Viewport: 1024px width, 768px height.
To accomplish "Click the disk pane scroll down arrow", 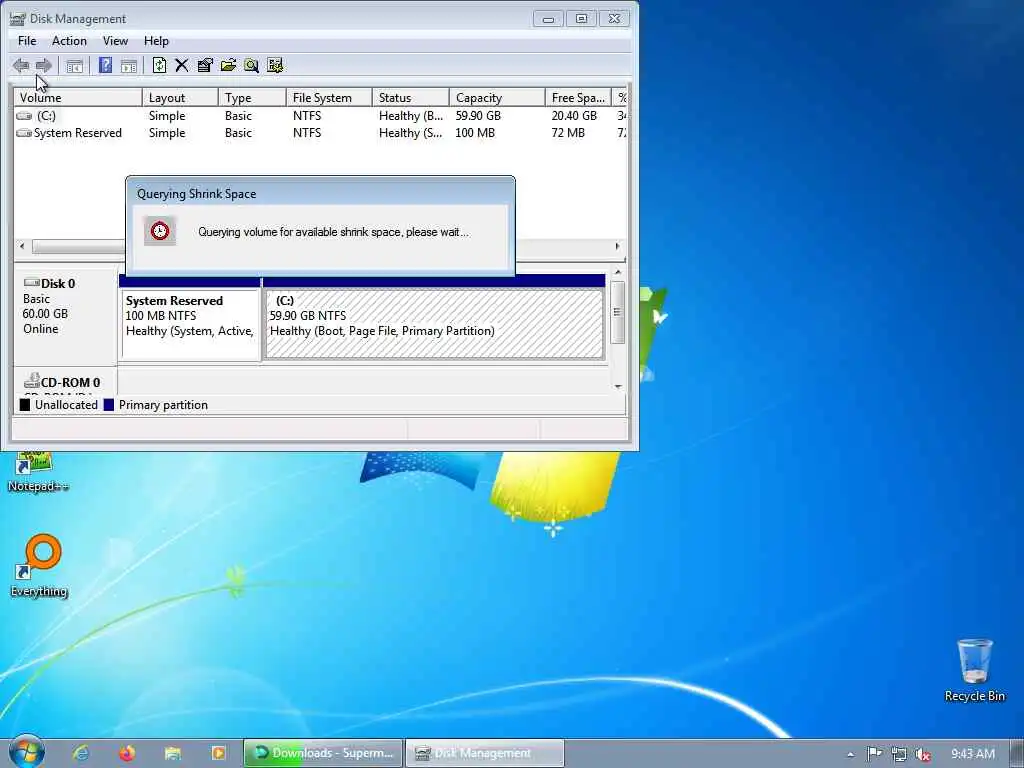I will [618, 386].
